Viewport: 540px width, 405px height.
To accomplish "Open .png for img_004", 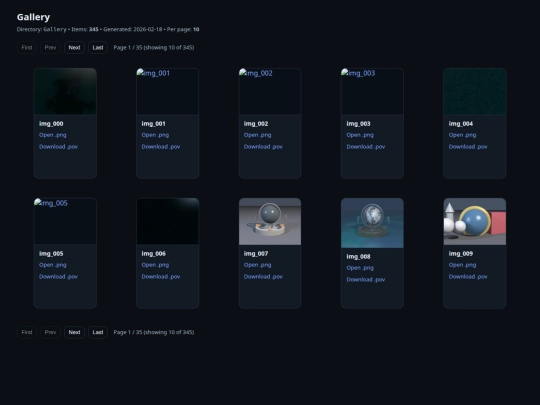I will (462, 135).
